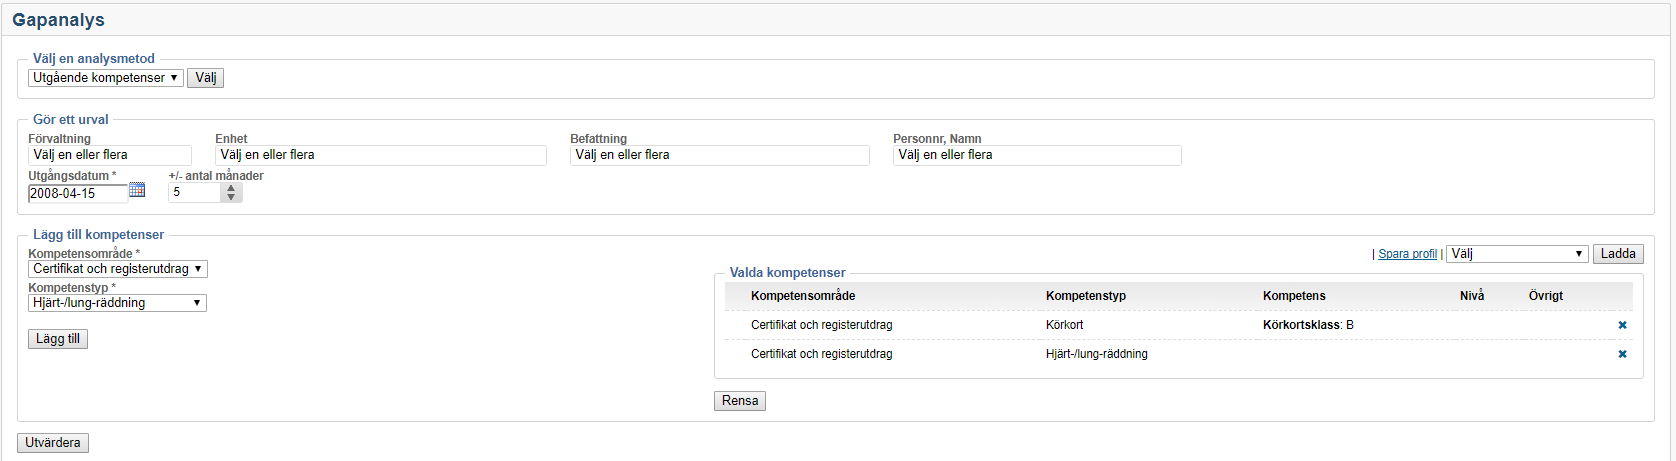Viewport: 1676px width, 461px height.
Task: Remove the Hjärt-/lung-räddning competence row
Action: (x=1622, y=354)
